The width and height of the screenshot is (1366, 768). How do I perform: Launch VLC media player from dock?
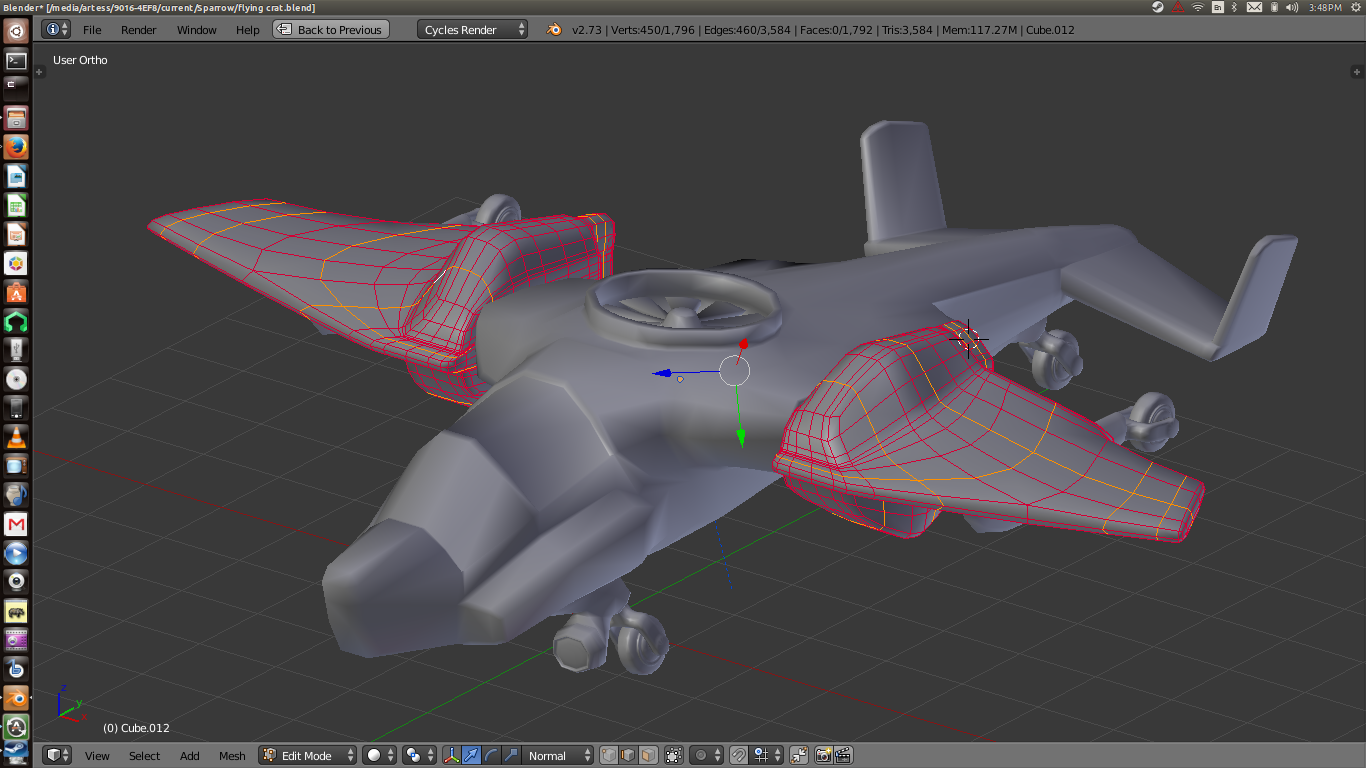coord(16,437)
